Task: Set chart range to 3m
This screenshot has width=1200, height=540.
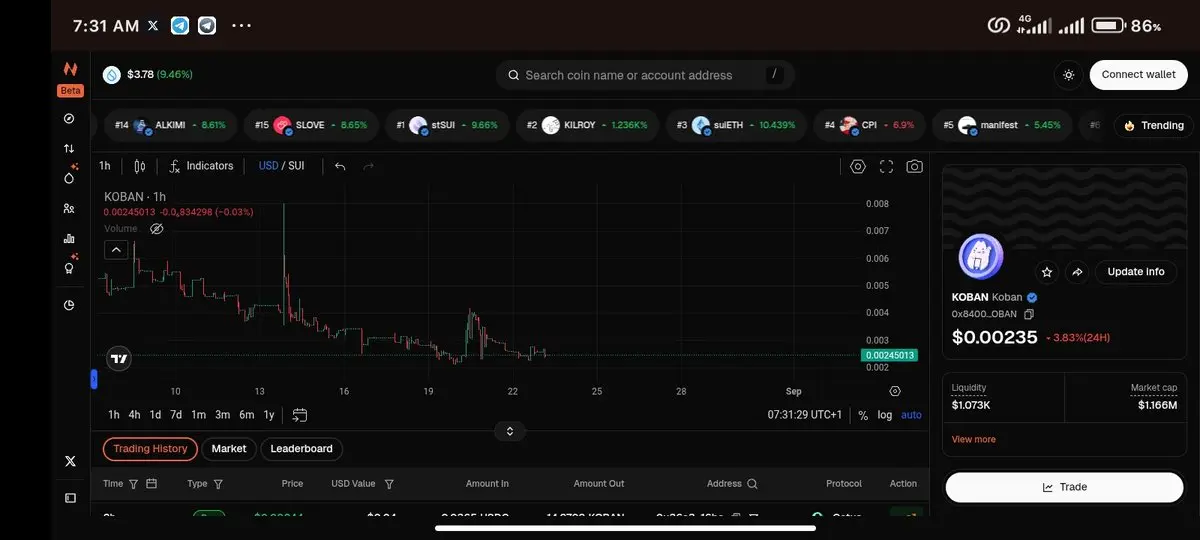Action: click(222, 415)
